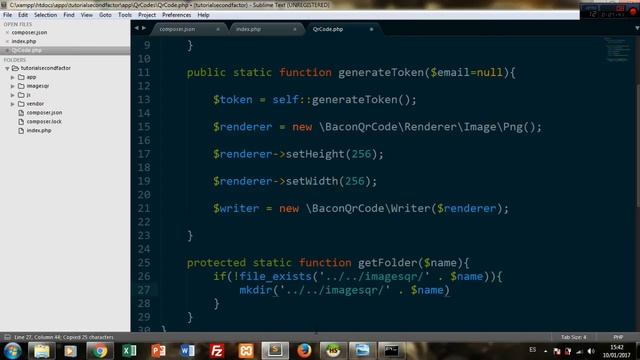
Task: Open the command prompt taskbar icon
Action: [391, 351]
